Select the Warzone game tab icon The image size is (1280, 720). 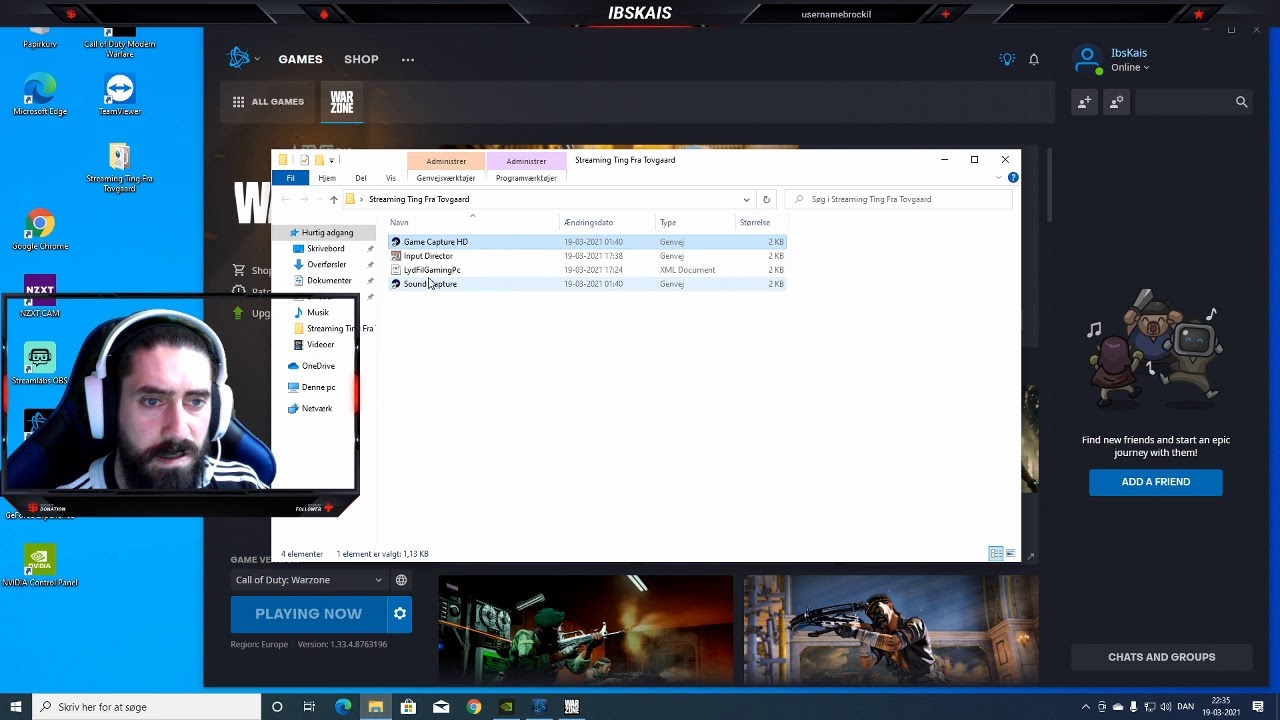tap(342, 102)
